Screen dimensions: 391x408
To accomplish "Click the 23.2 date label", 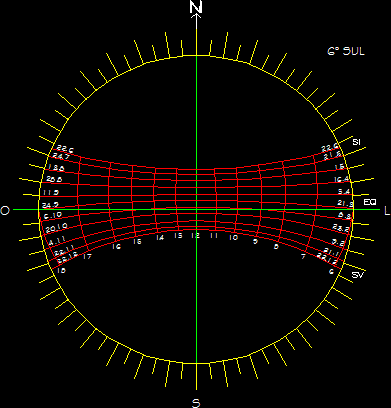I will point(341,228).
